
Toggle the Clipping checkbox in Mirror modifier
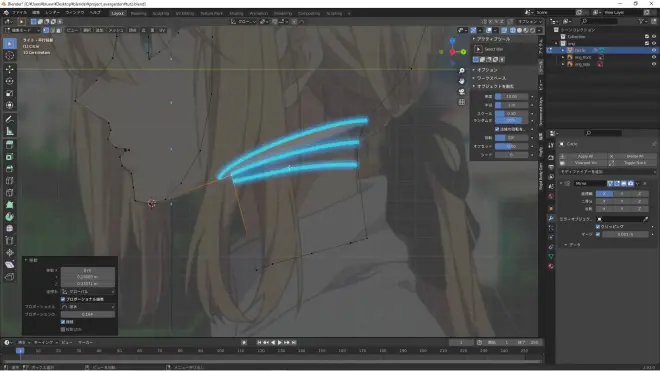[x=598, y=227]
